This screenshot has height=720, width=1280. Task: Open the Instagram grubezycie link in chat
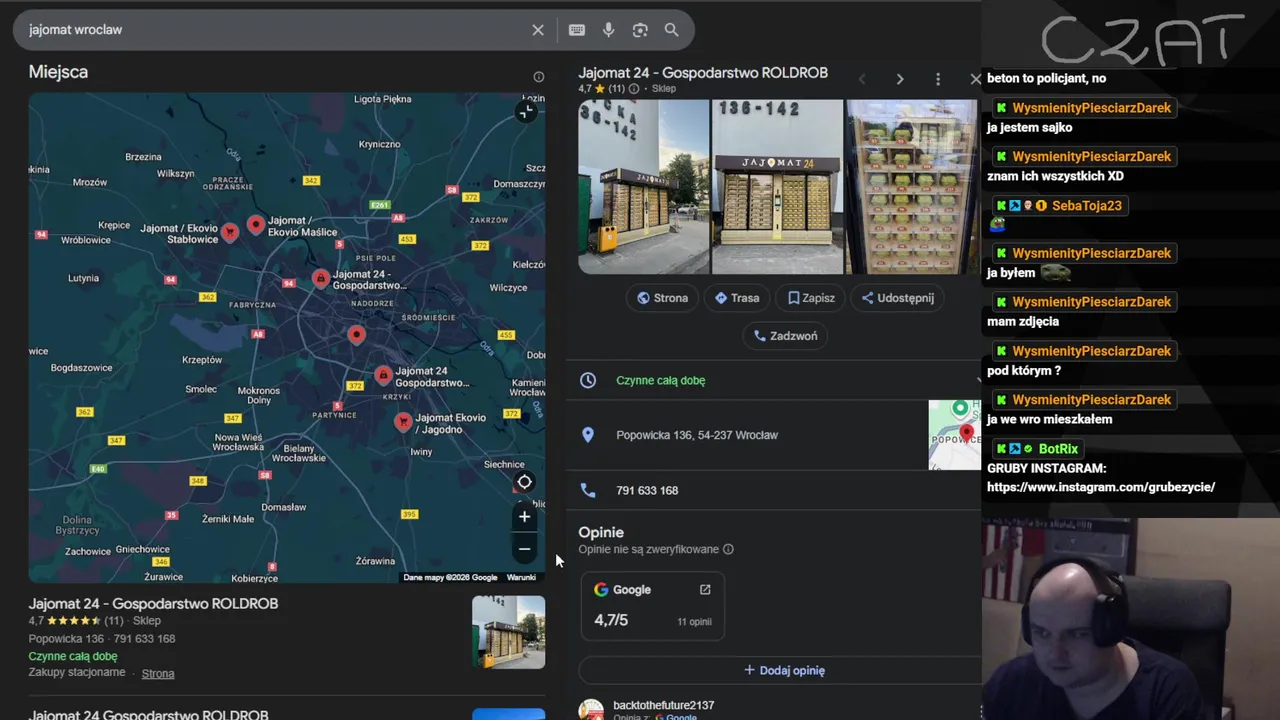pyautogui.click(x=1101, y=487)
